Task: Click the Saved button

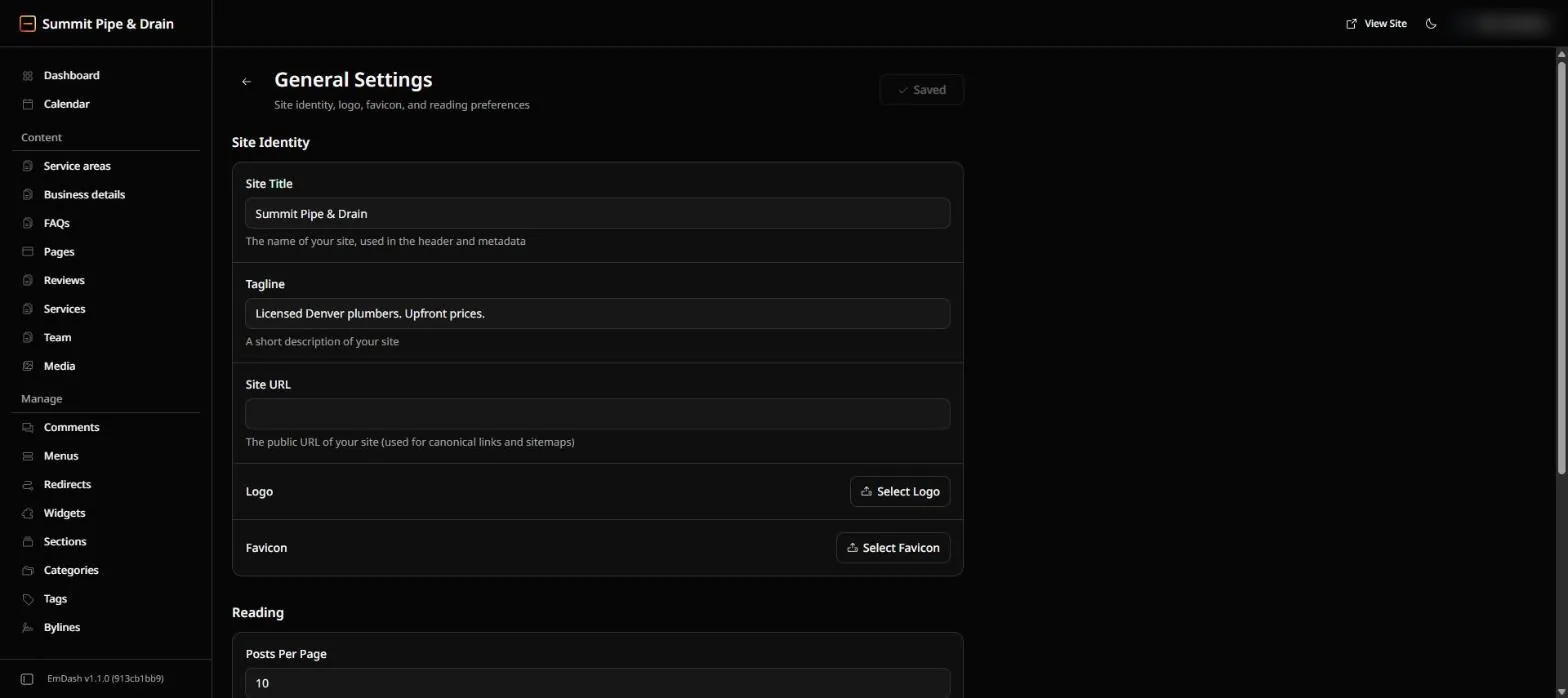Action: click(x=921, y=90)
